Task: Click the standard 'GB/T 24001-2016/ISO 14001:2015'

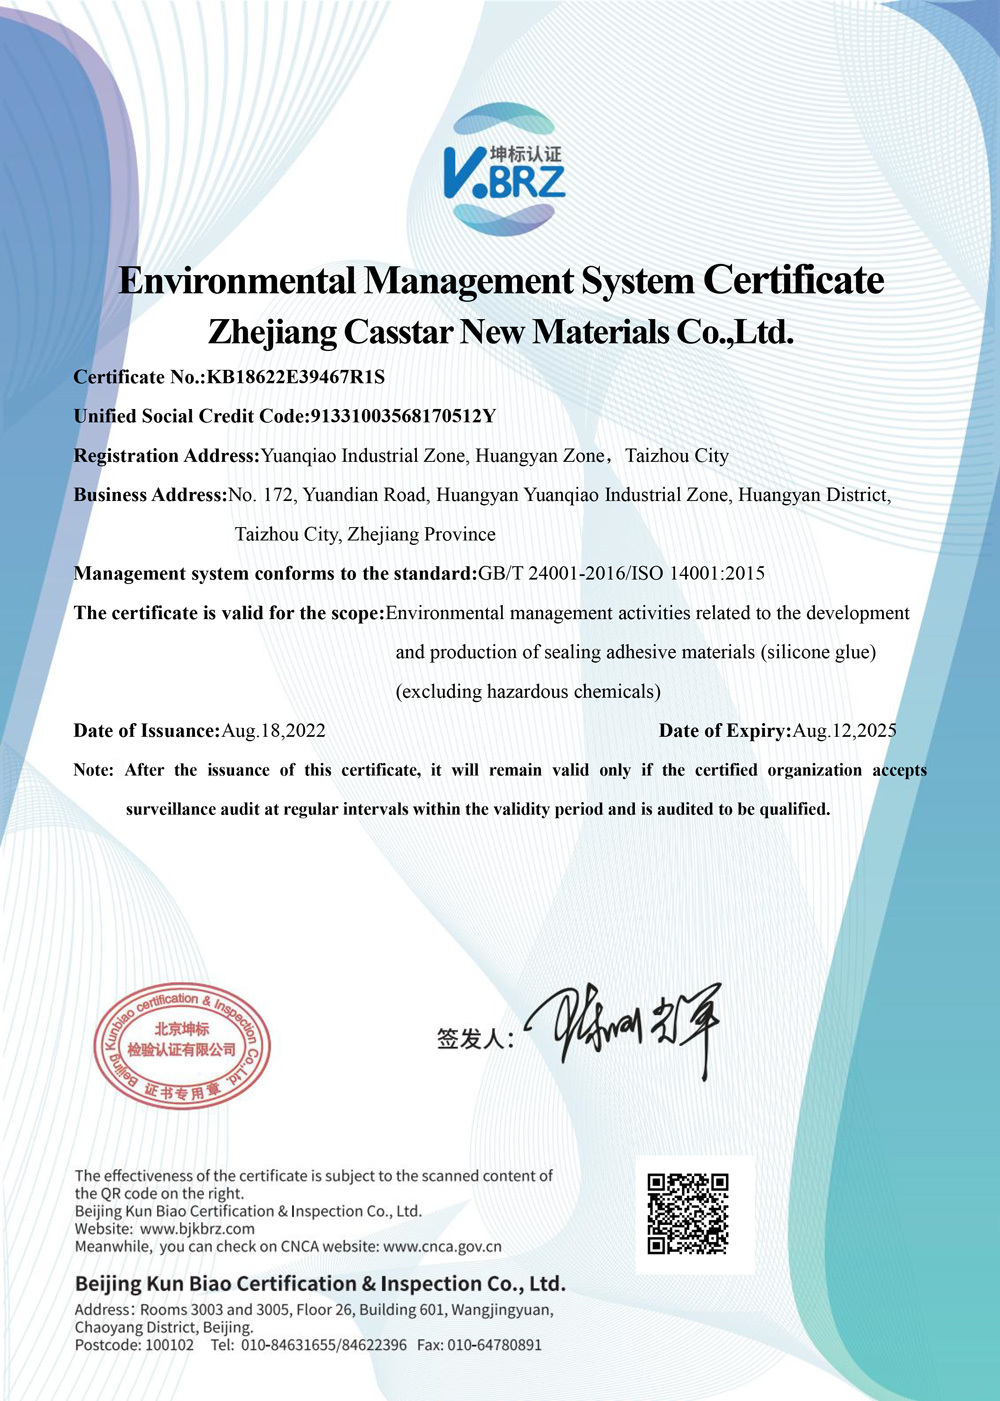Action: point(622,573)
